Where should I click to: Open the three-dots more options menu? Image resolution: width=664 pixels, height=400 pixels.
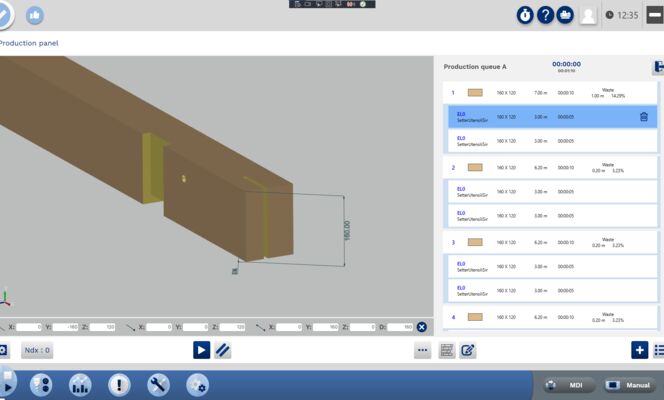coord(423,350)
